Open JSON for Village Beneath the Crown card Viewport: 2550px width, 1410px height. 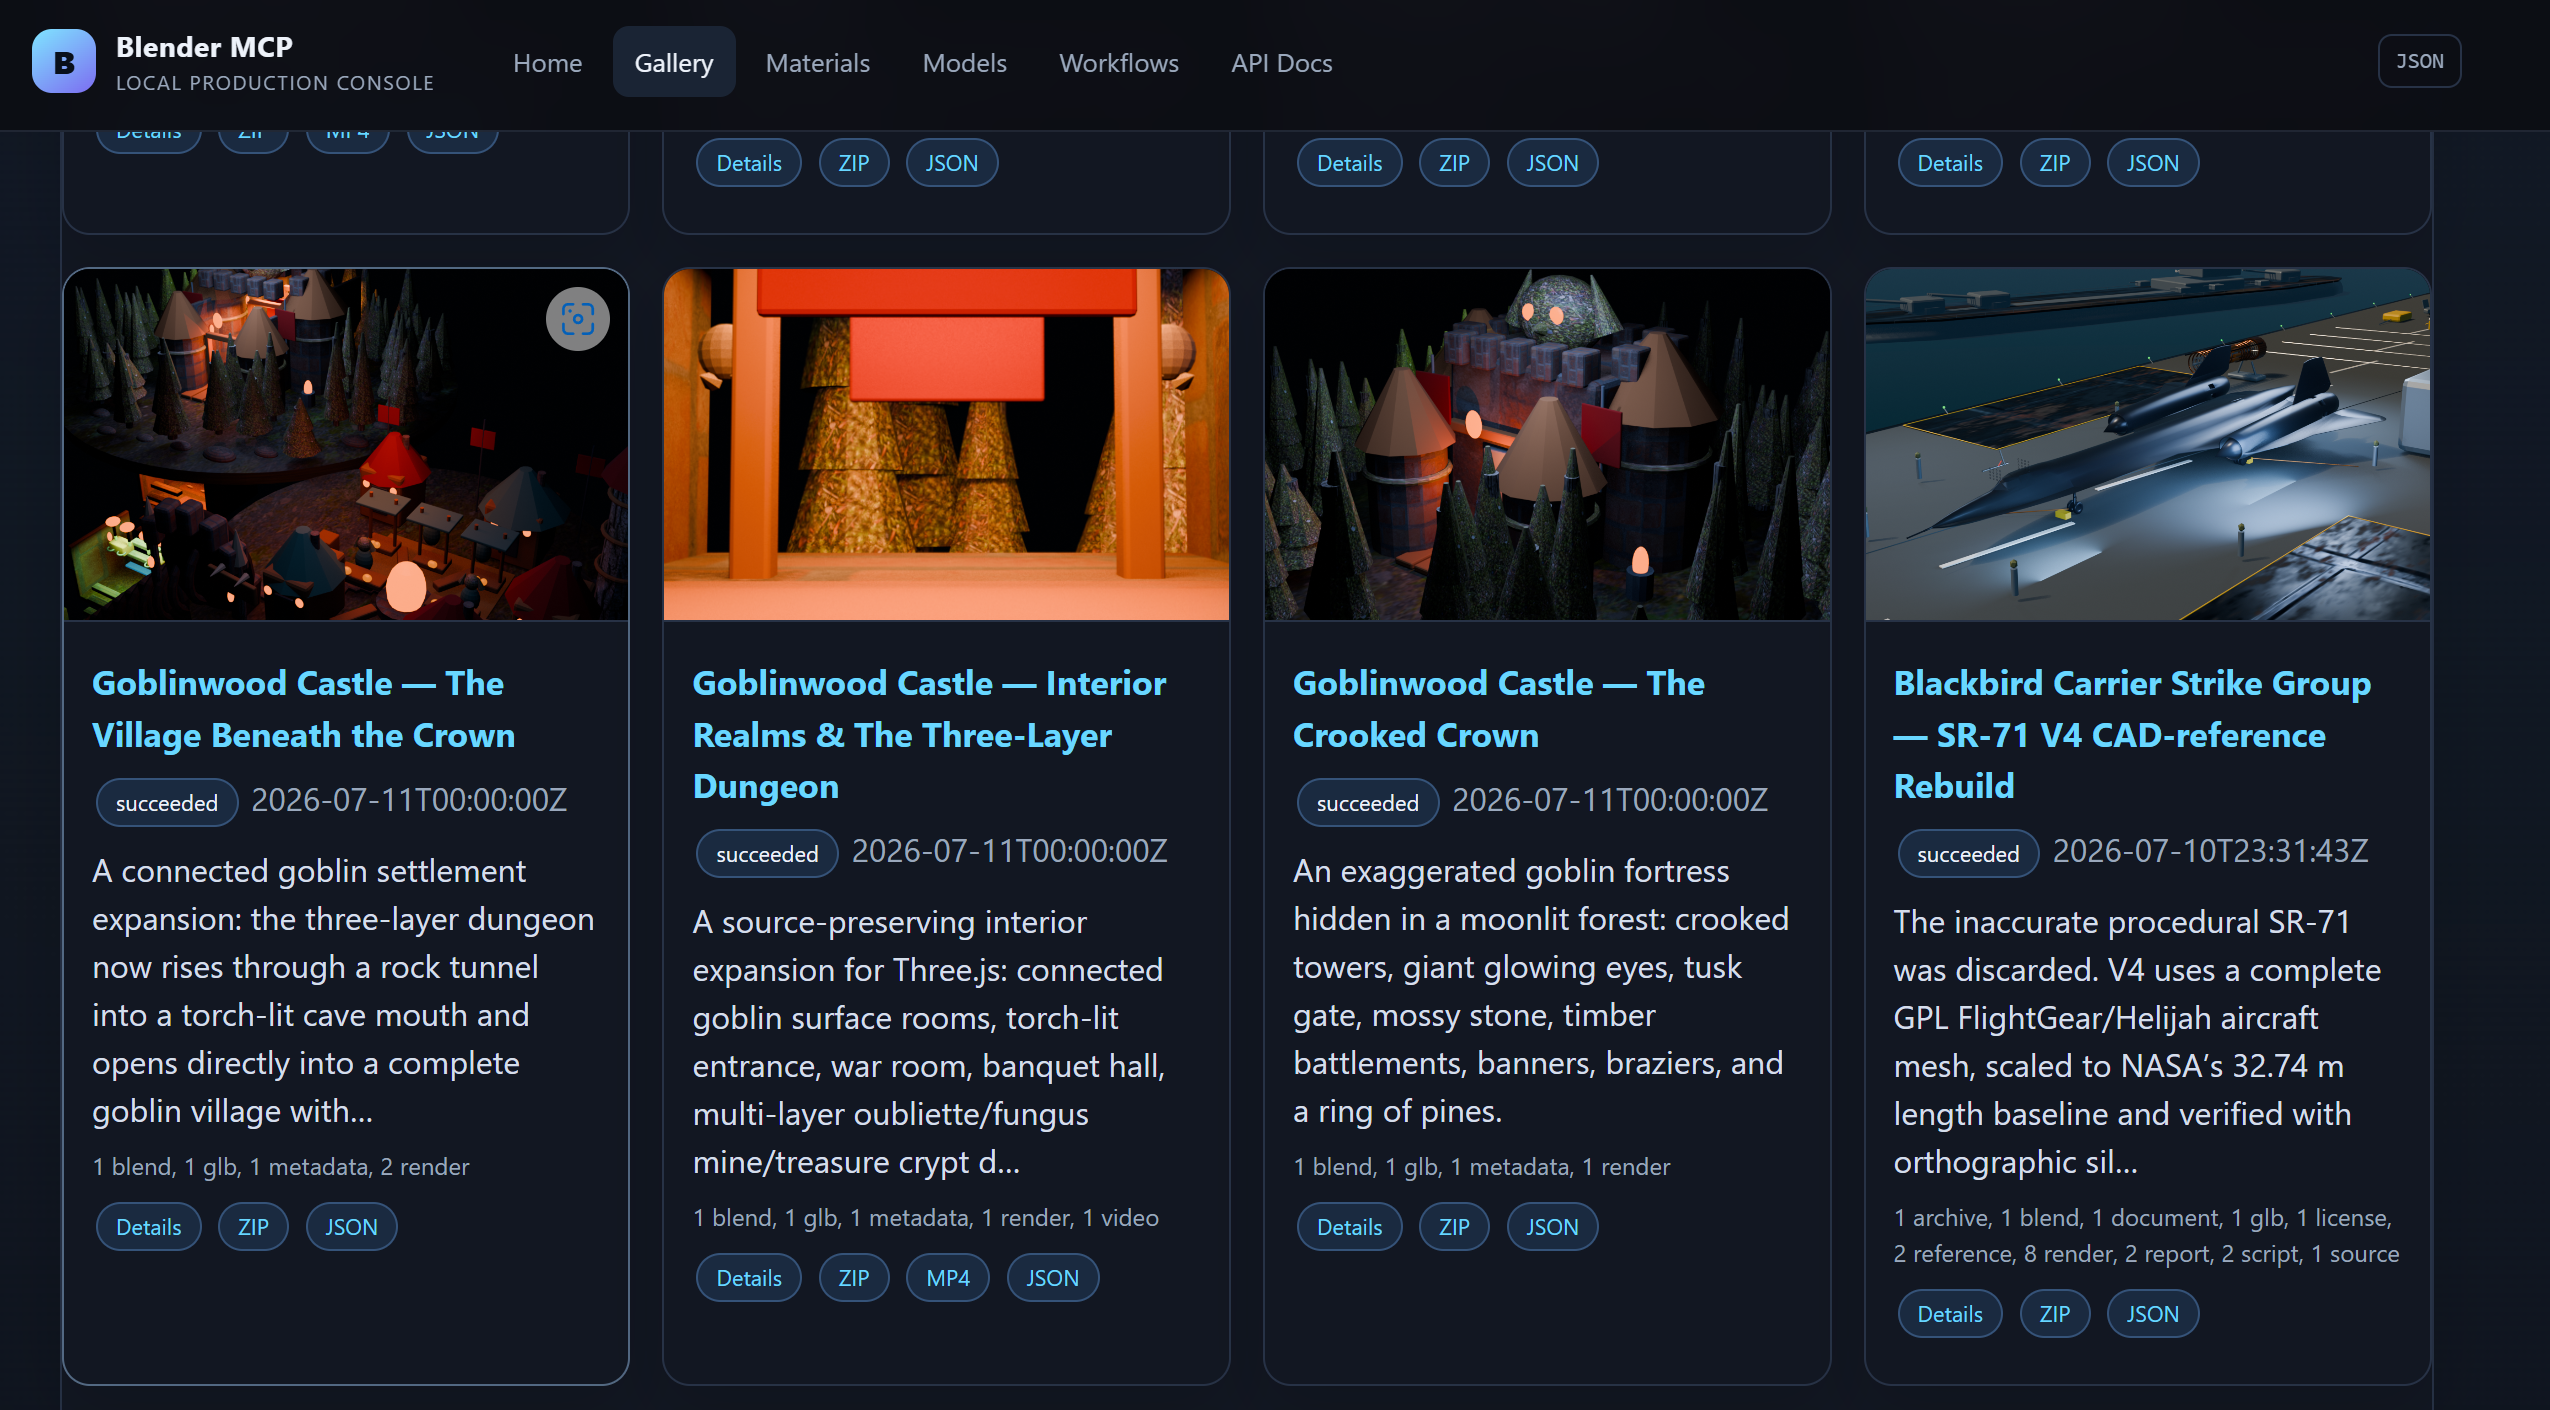(351, 1227)
